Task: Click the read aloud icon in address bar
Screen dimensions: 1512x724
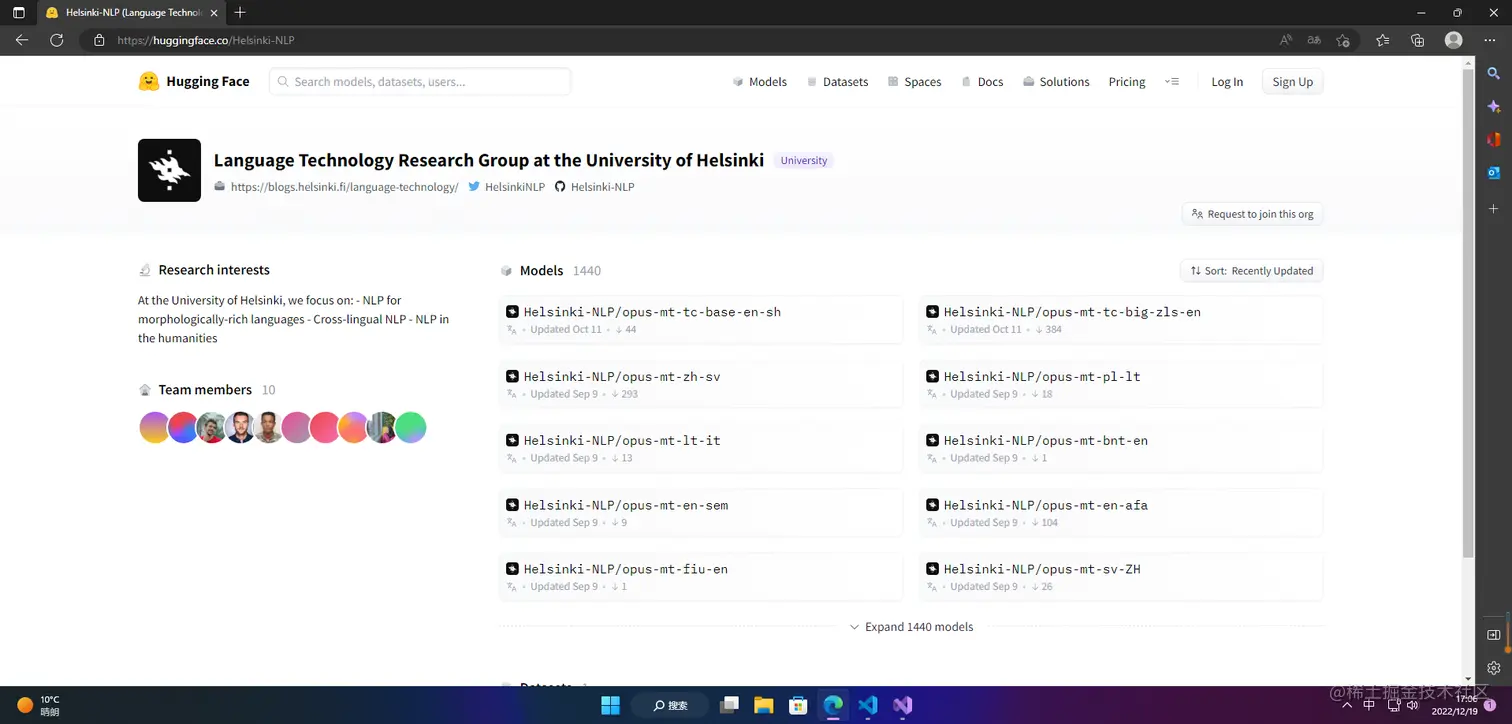Action: pyautogui.click(x=1286, y=40)
